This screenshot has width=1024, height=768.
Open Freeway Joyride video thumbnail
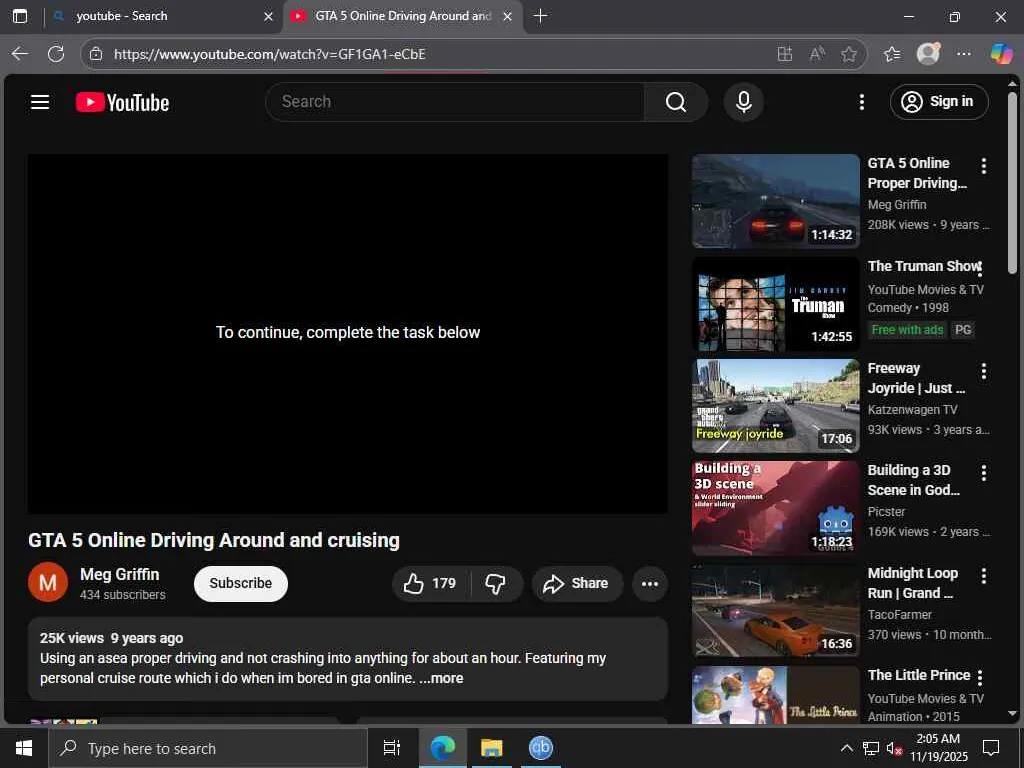coord(775,406)
